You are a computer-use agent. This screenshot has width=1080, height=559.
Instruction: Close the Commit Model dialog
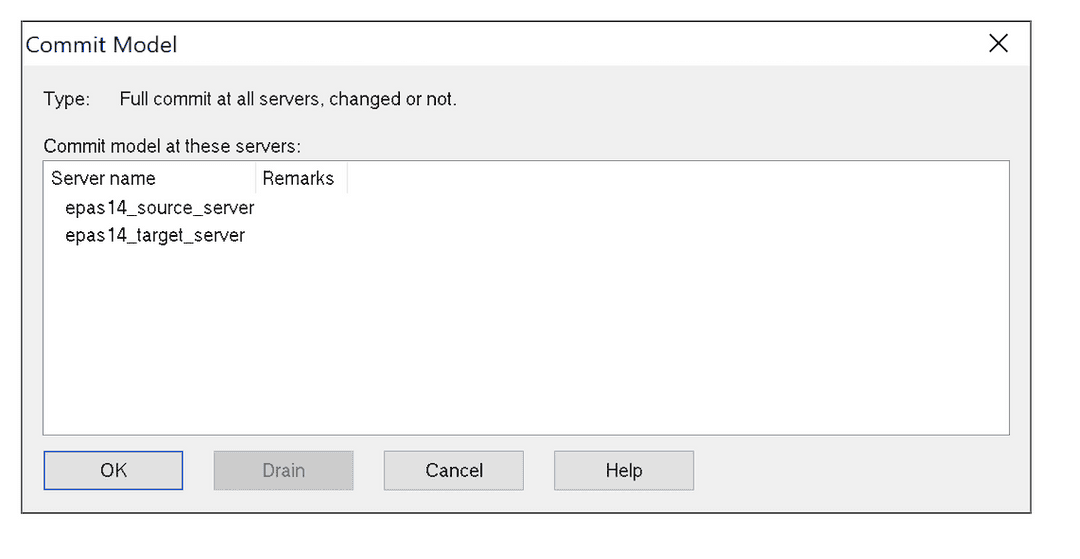(x=998, y=44)
